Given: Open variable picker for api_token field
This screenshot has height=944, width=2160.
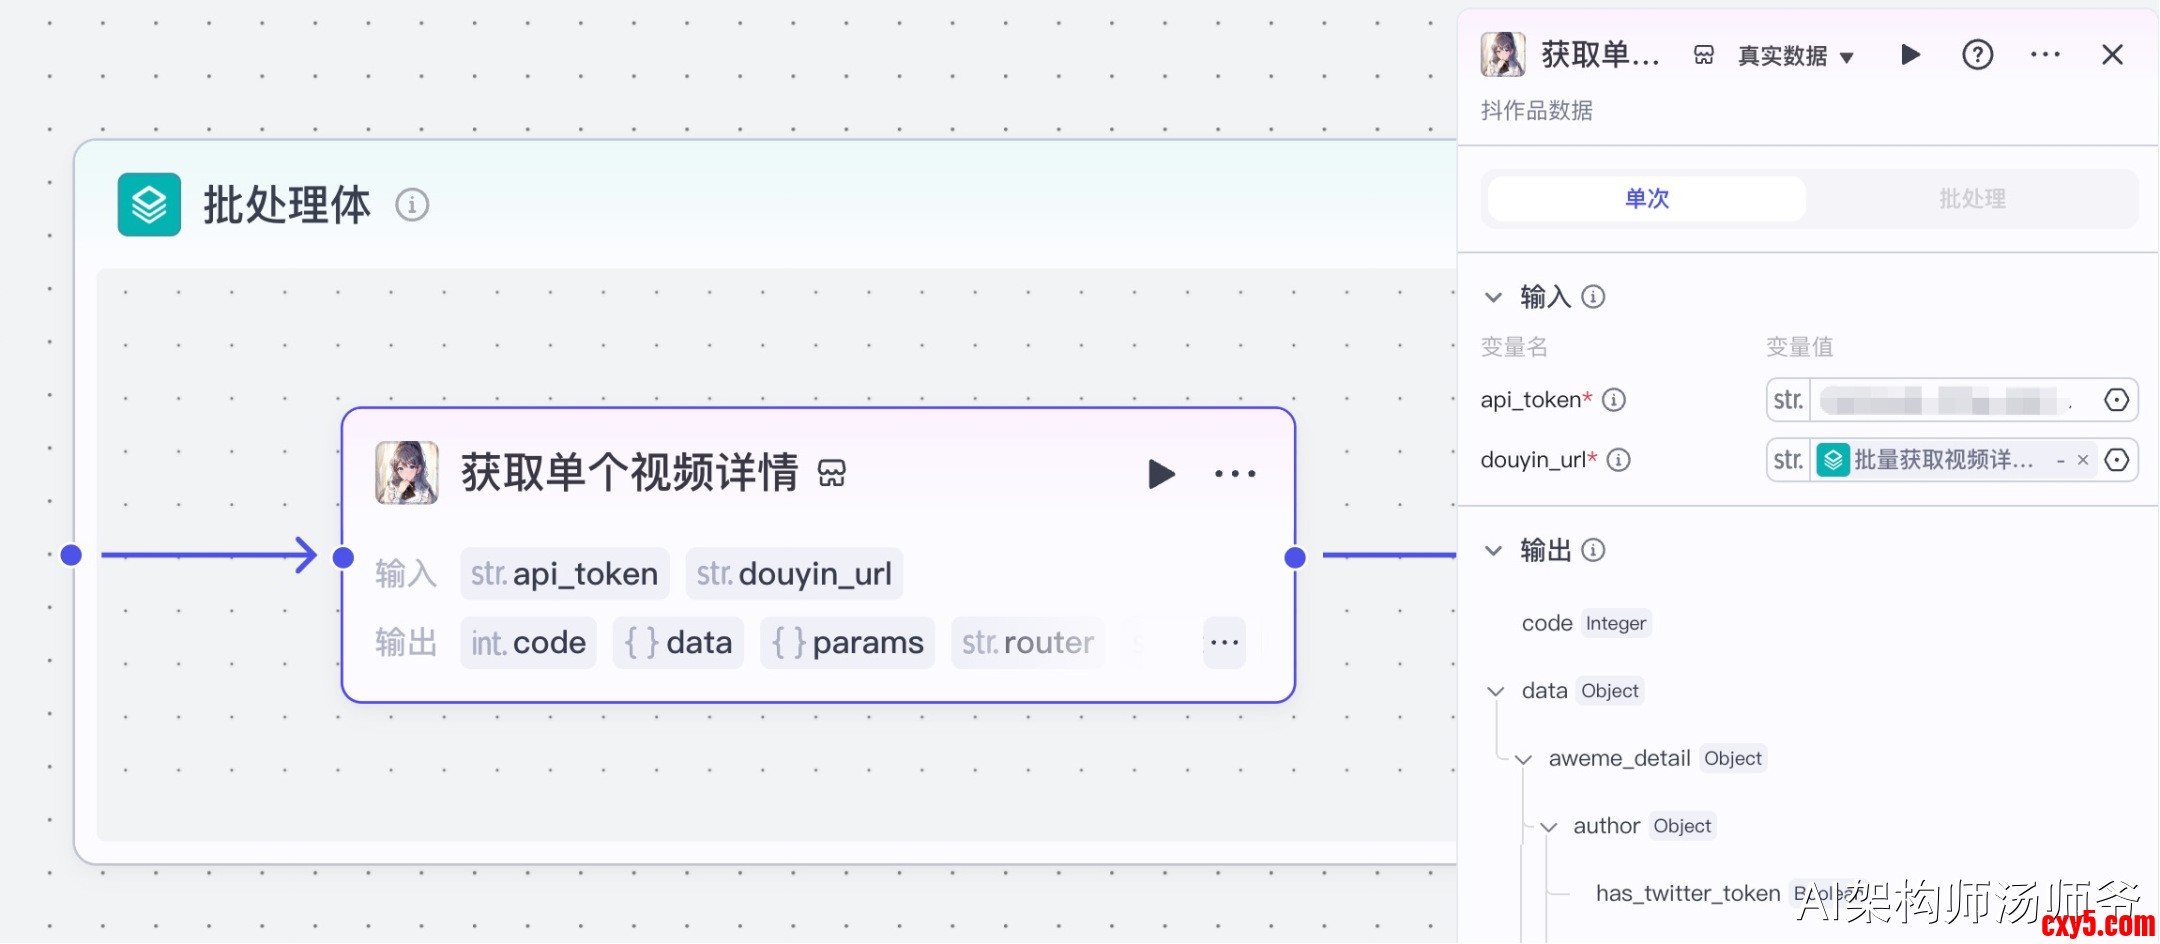Looking at the screenshot, I should 2116,400.
